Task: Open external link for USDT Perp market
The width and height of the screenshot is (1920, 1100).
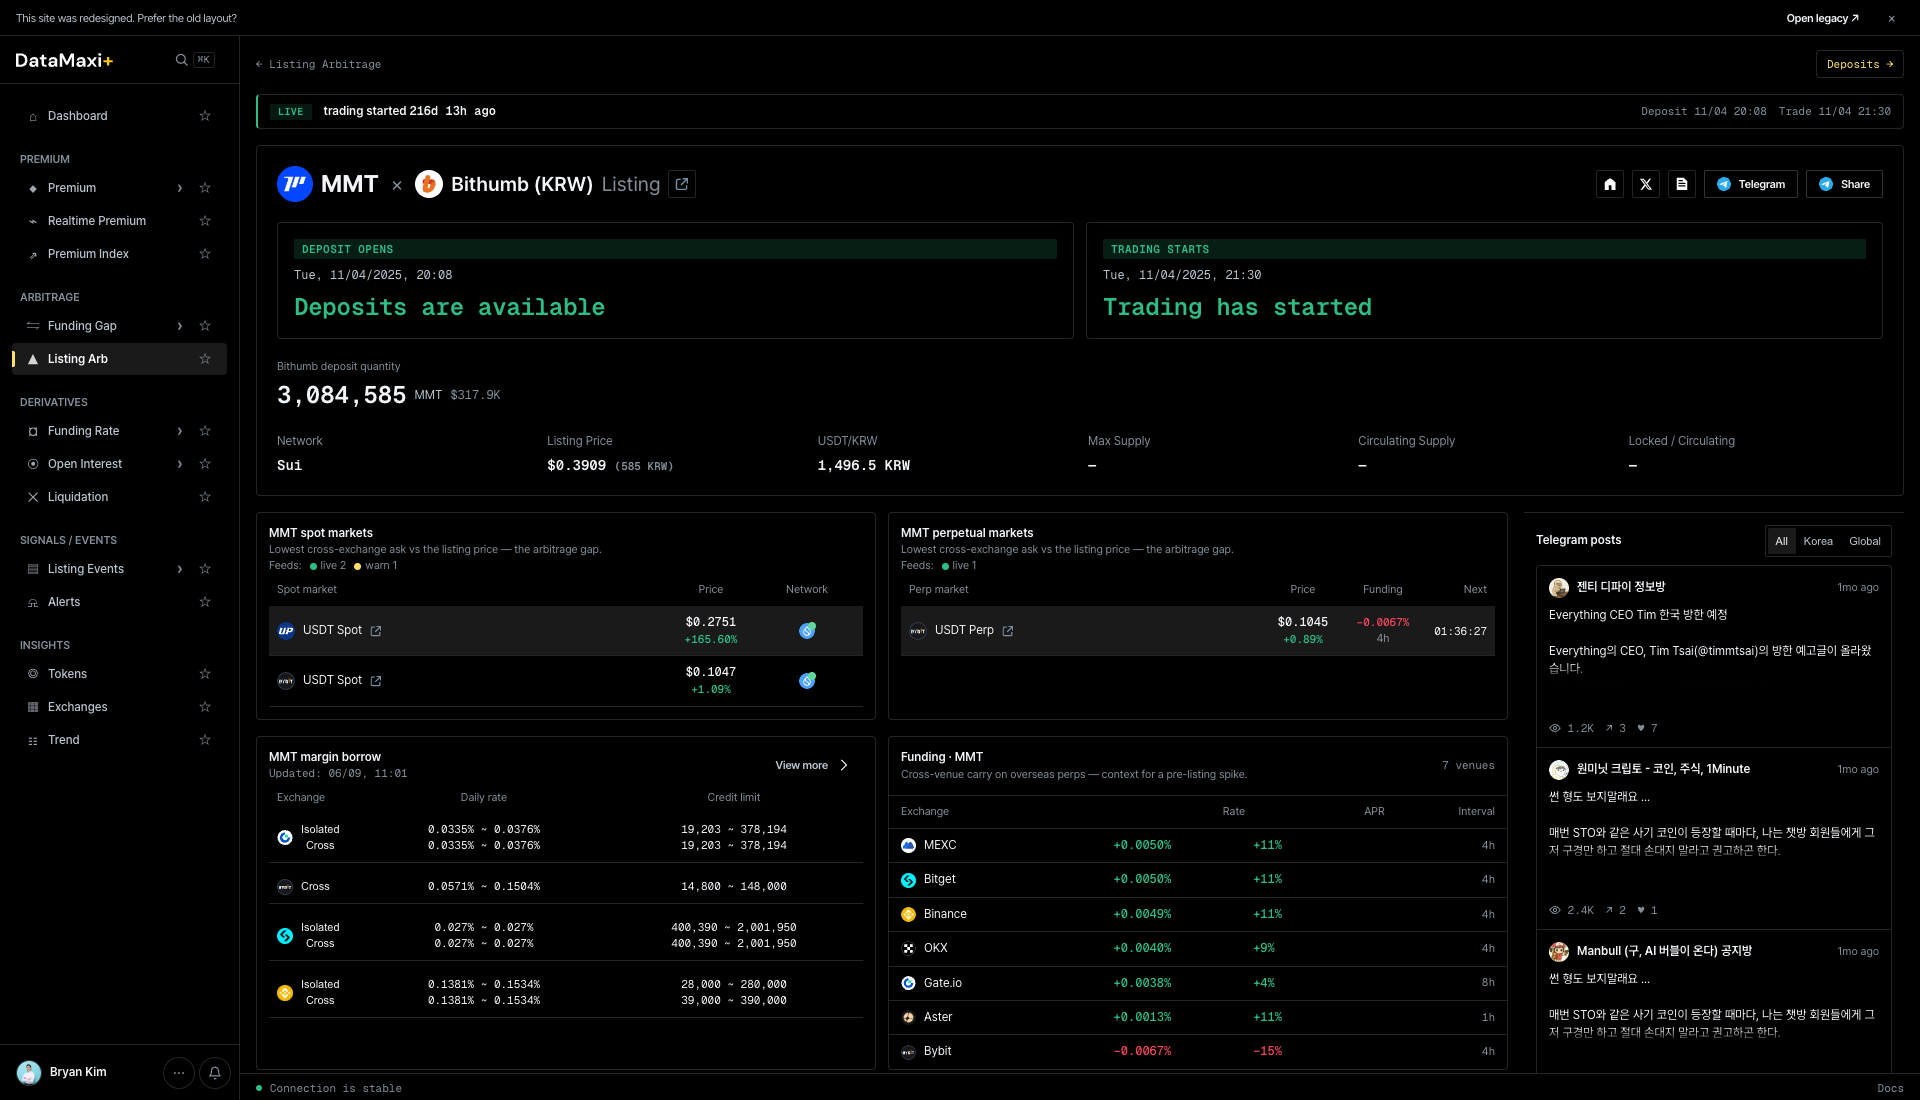Action: pyautogui.click(x=1008, y=631)
